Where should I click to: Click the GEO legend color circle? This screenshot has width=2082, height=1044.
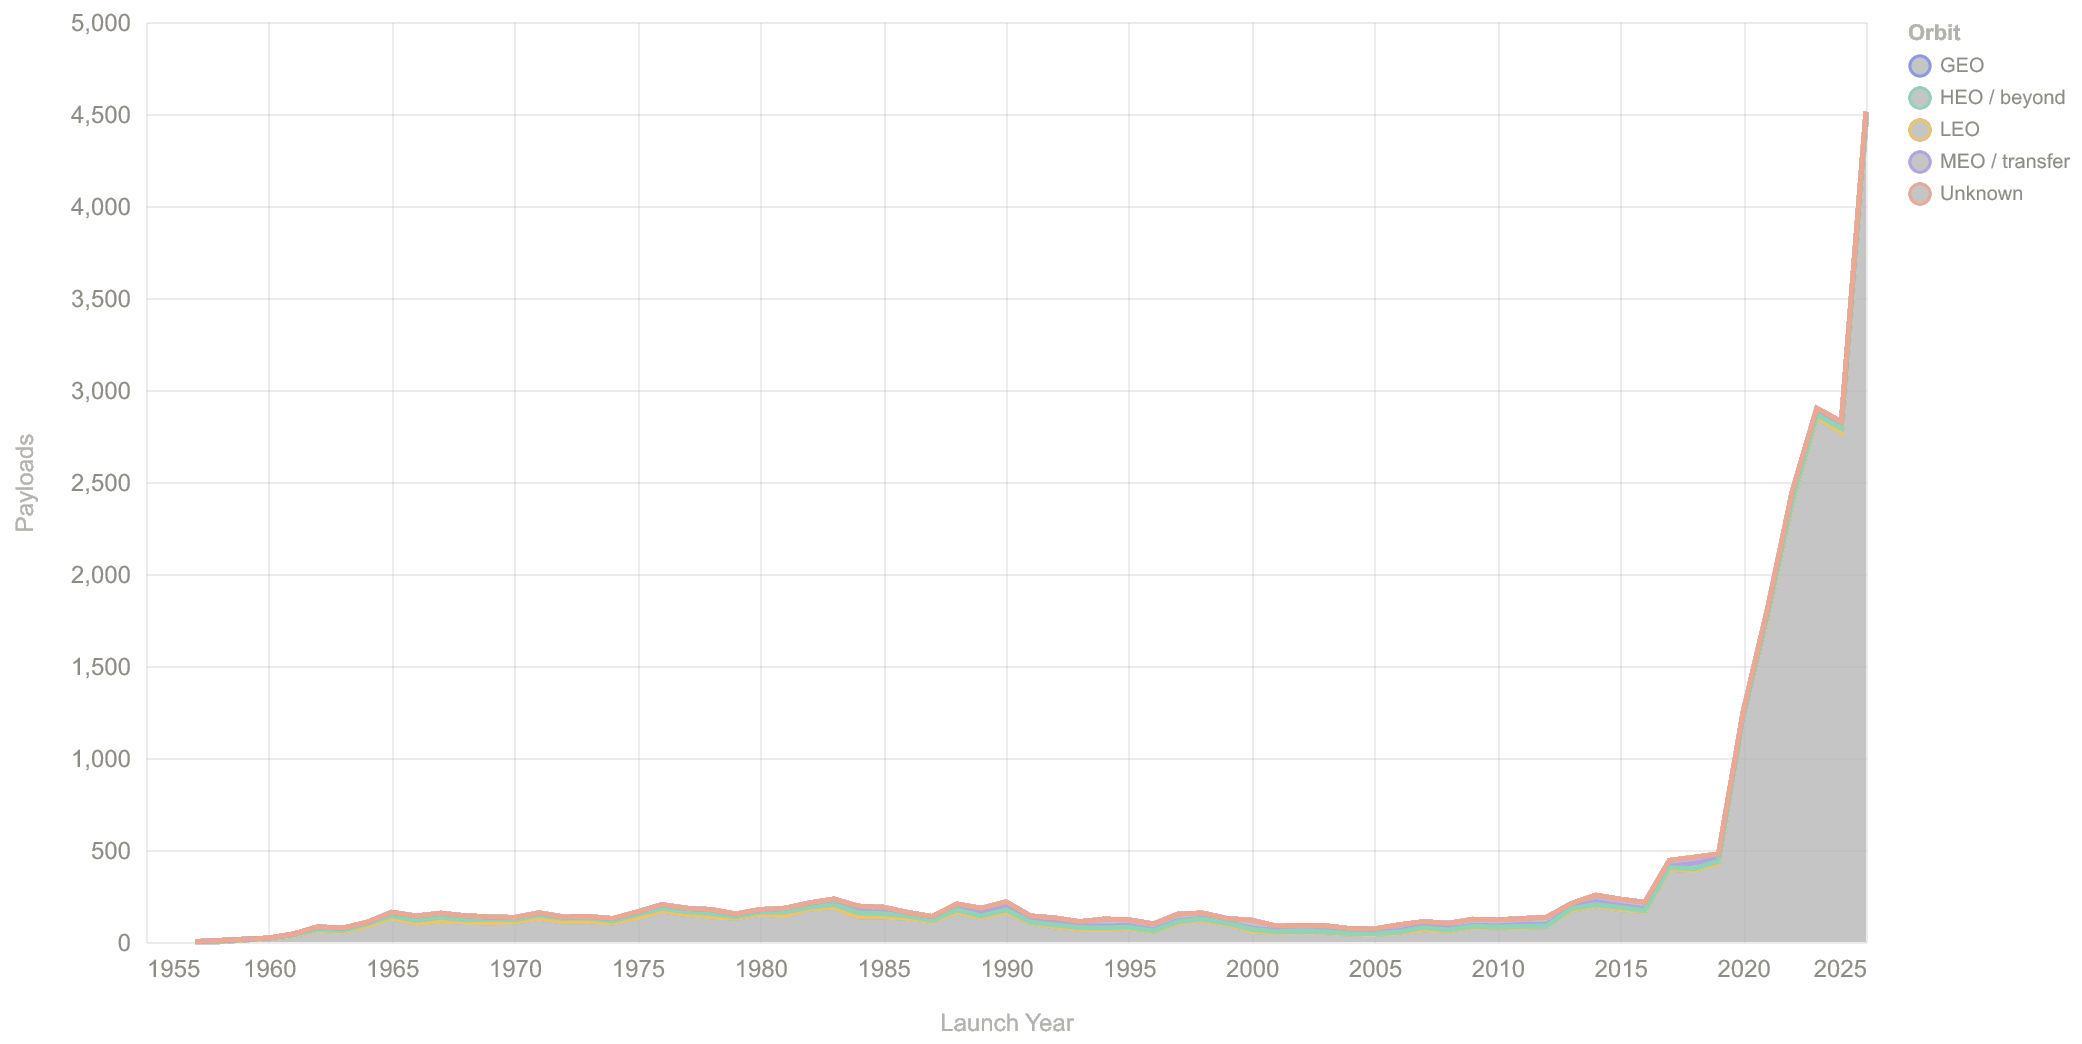tap(1919, 66)
